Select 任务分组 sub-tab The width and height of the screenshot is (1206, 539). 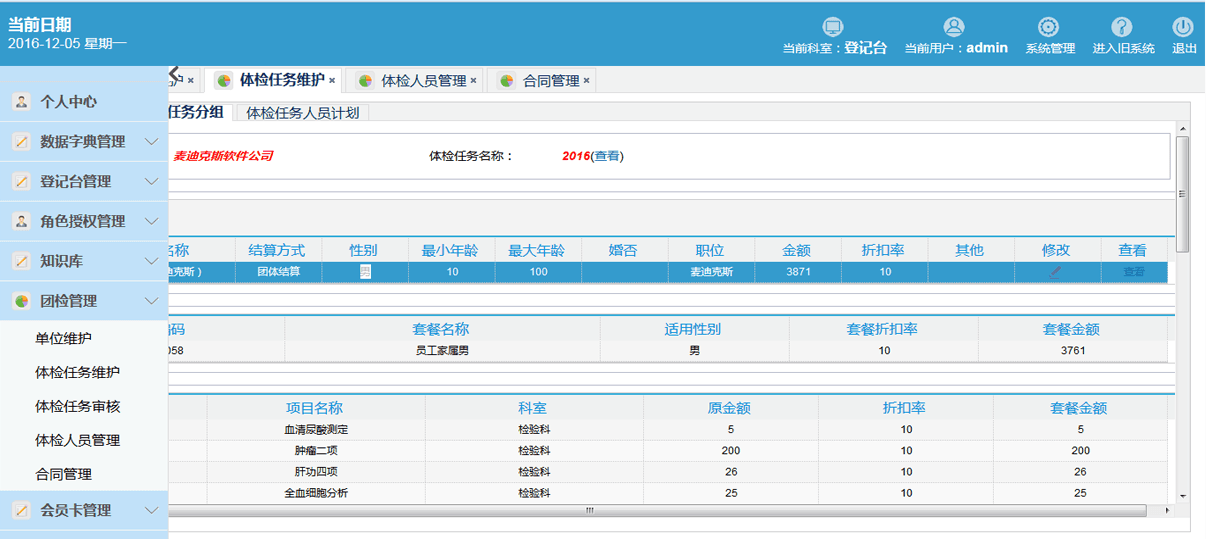198,112
